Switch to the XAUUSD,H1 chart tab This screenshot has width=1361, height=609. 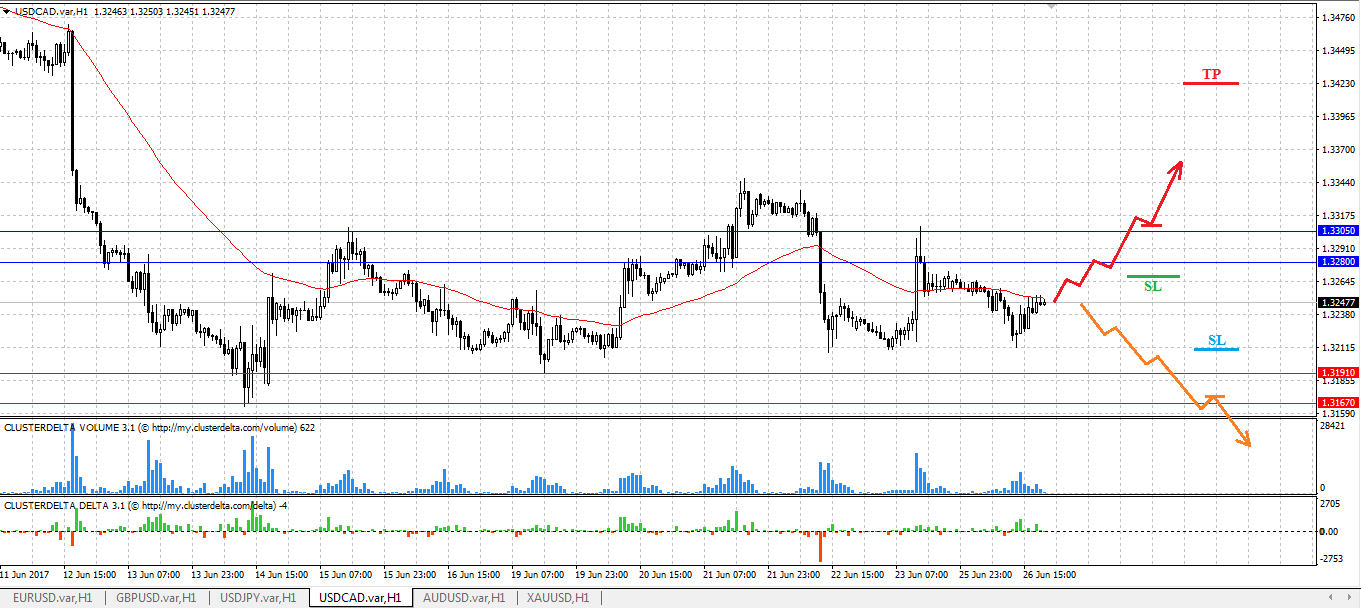pyautogui.click(x=558, y=597)
